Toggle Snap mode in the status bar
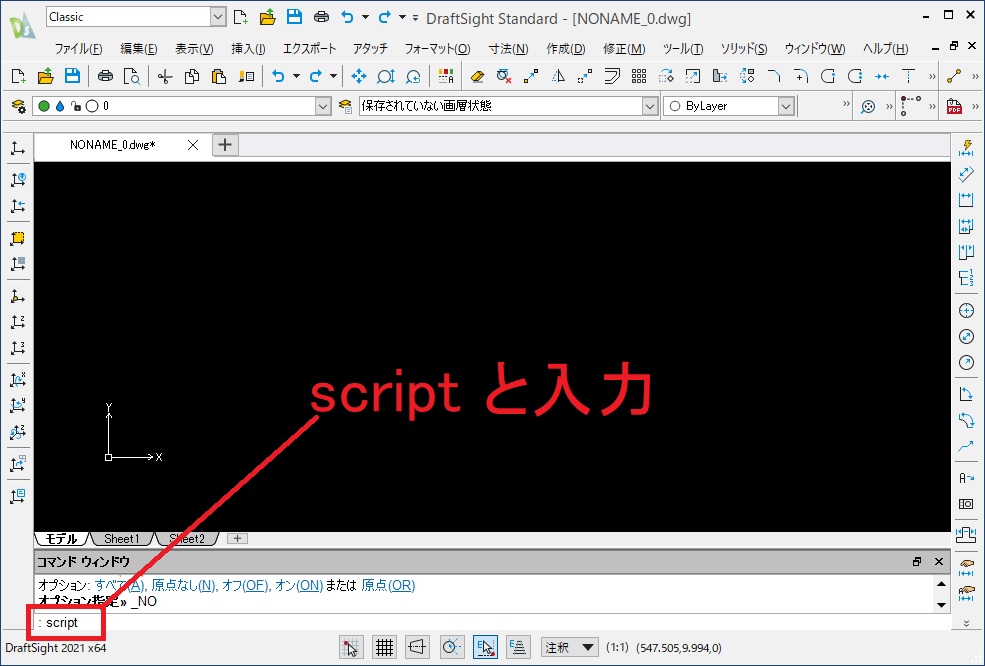Viewport: 985px width, 666px height. (x=351, y=647)
